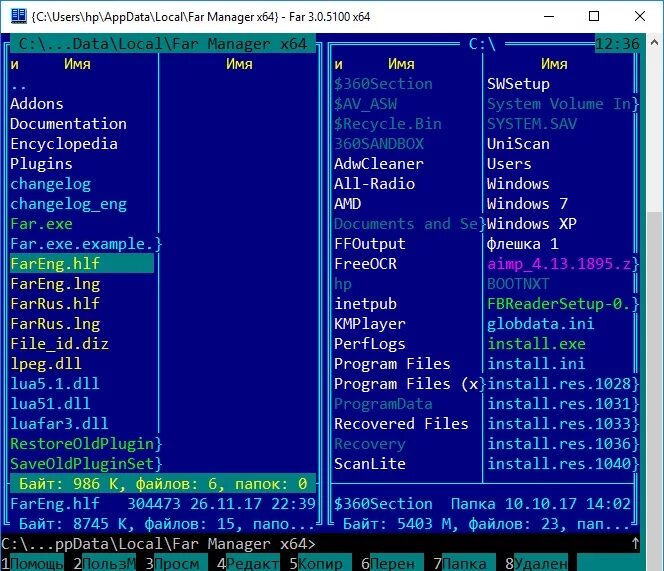Select the Plugins folder

click(x=41, y=164)
